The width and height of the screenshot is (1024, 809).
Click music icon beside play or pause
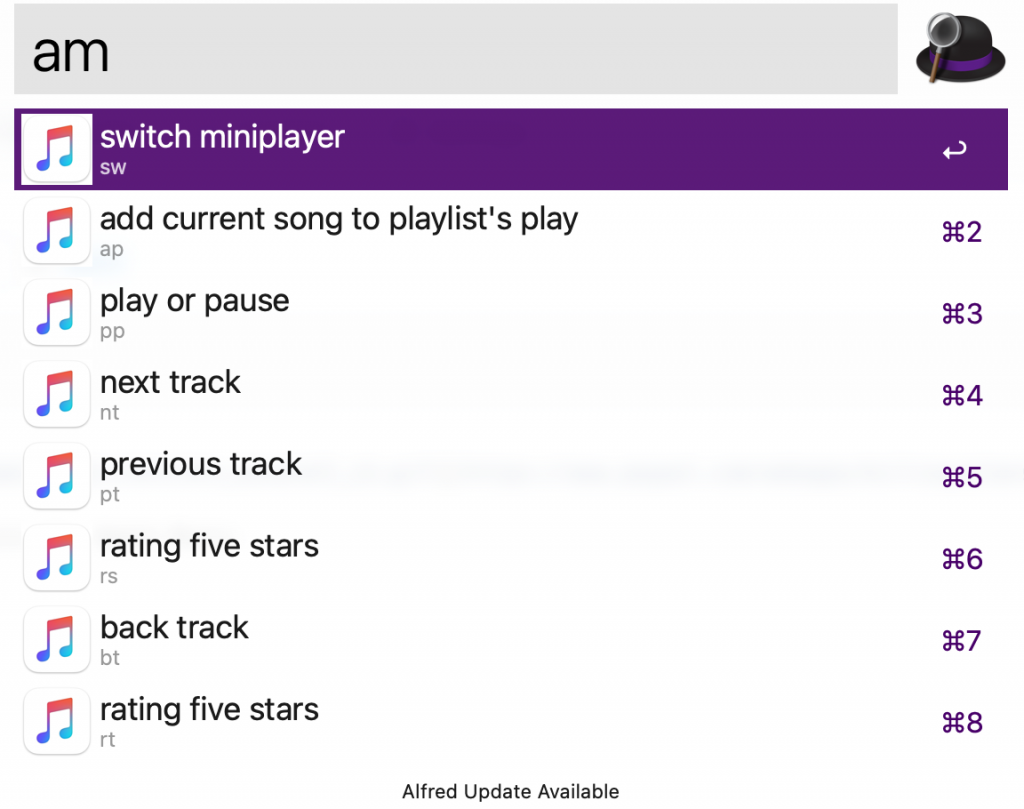[x=57, y=313]
